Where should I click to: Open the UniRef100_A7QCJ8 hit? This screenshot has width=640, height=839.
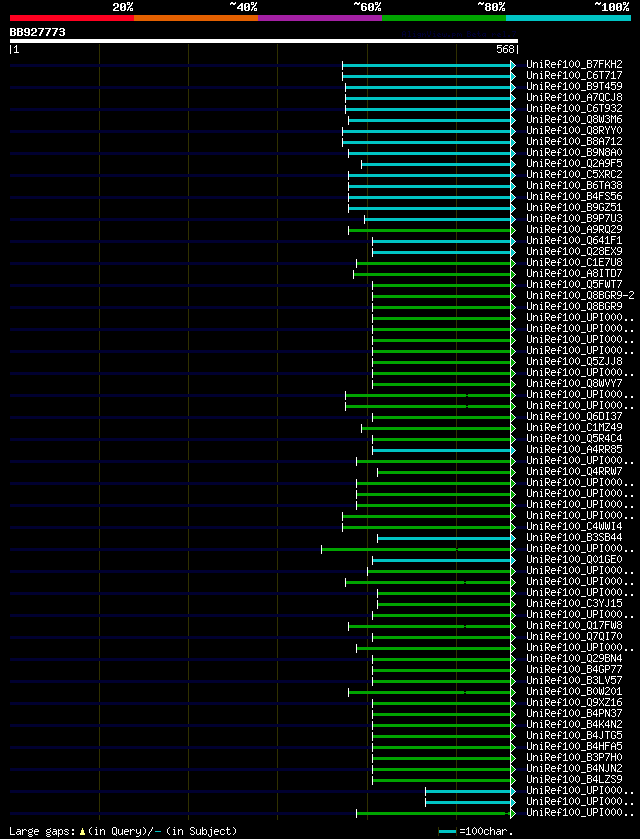[574, 97]
